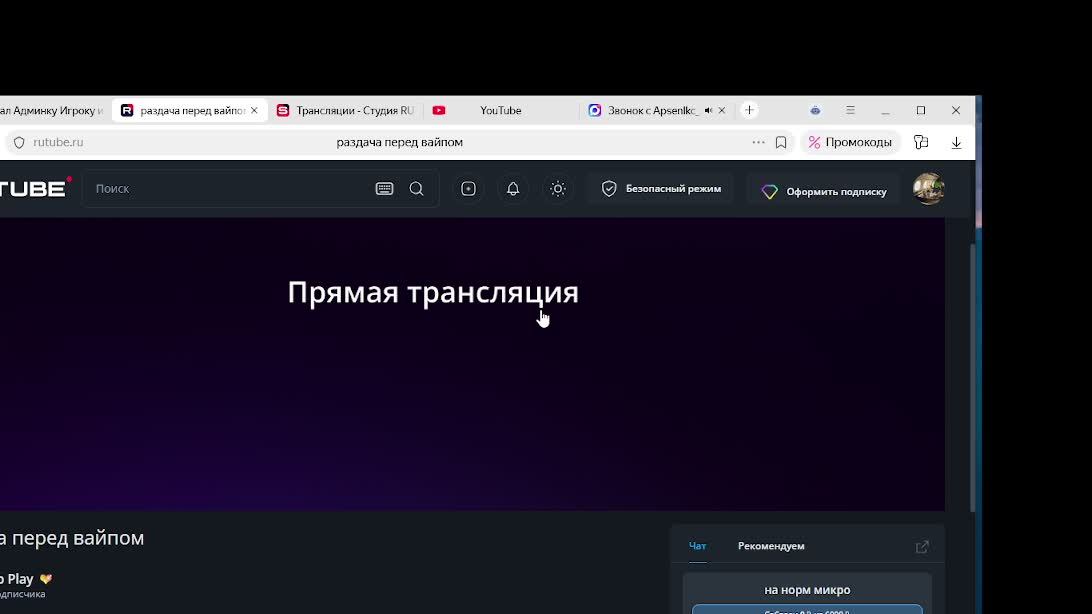Select the Чат tab
Image resolution: width=1092 pixels, height=614 pixels.
[x=697, y=546]
